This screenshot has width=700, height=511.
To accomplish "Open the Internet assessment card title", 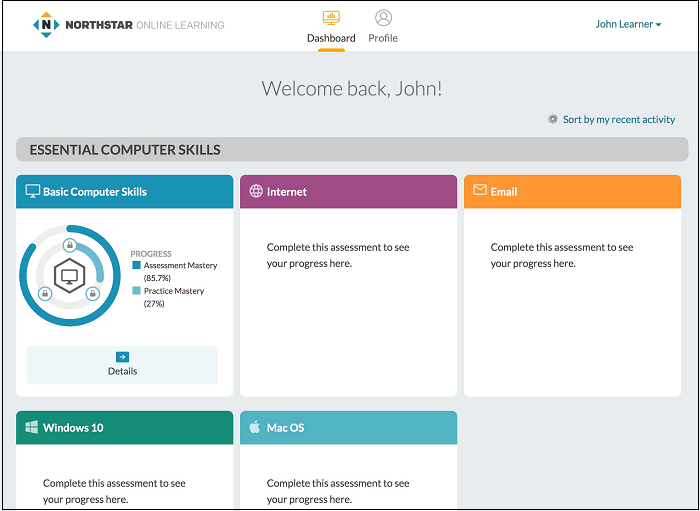I will coord(287,192).
